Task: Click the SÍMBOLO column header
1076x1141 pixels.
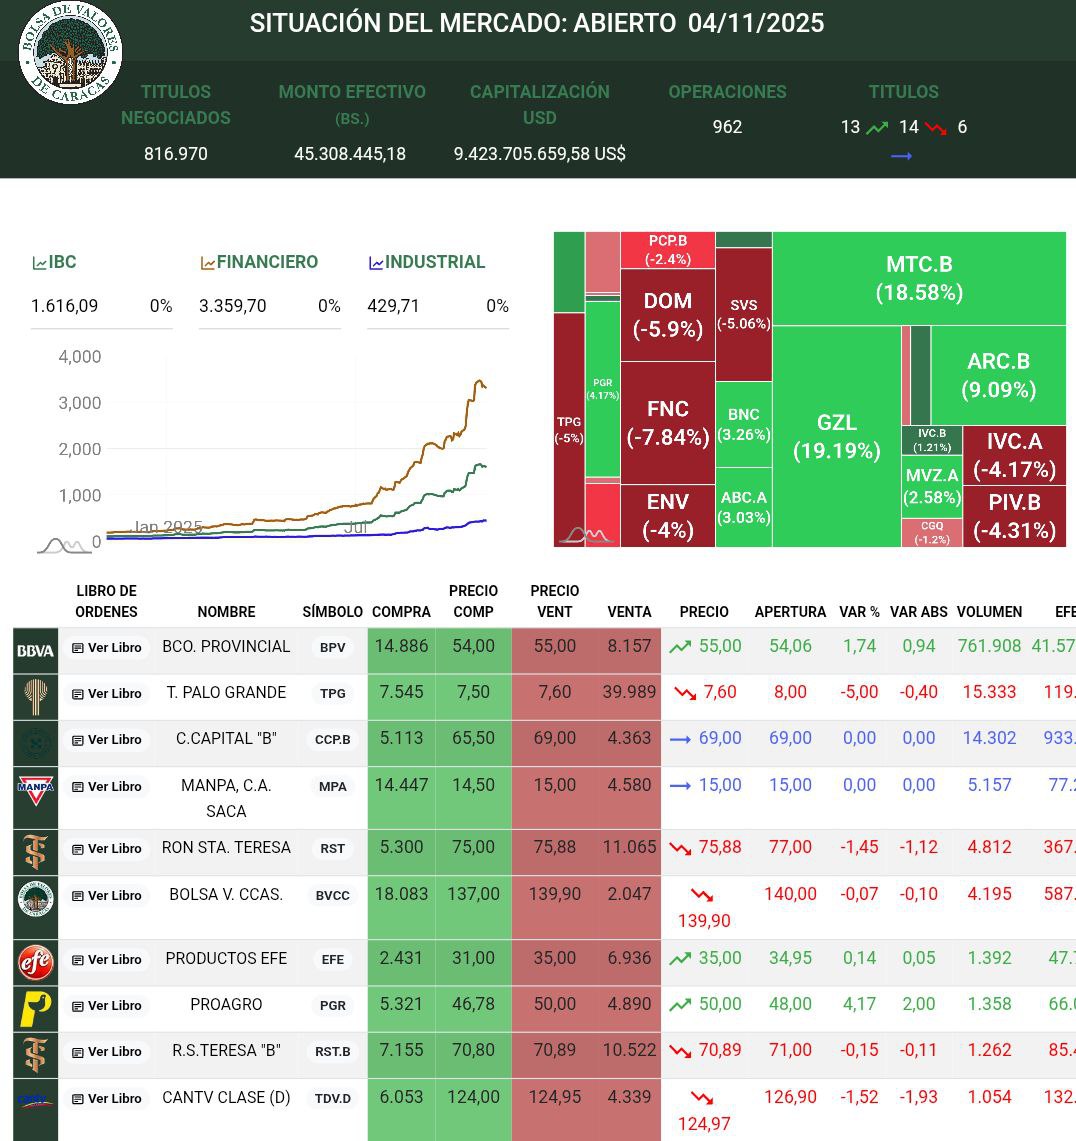Action: [x=332, y=612]
